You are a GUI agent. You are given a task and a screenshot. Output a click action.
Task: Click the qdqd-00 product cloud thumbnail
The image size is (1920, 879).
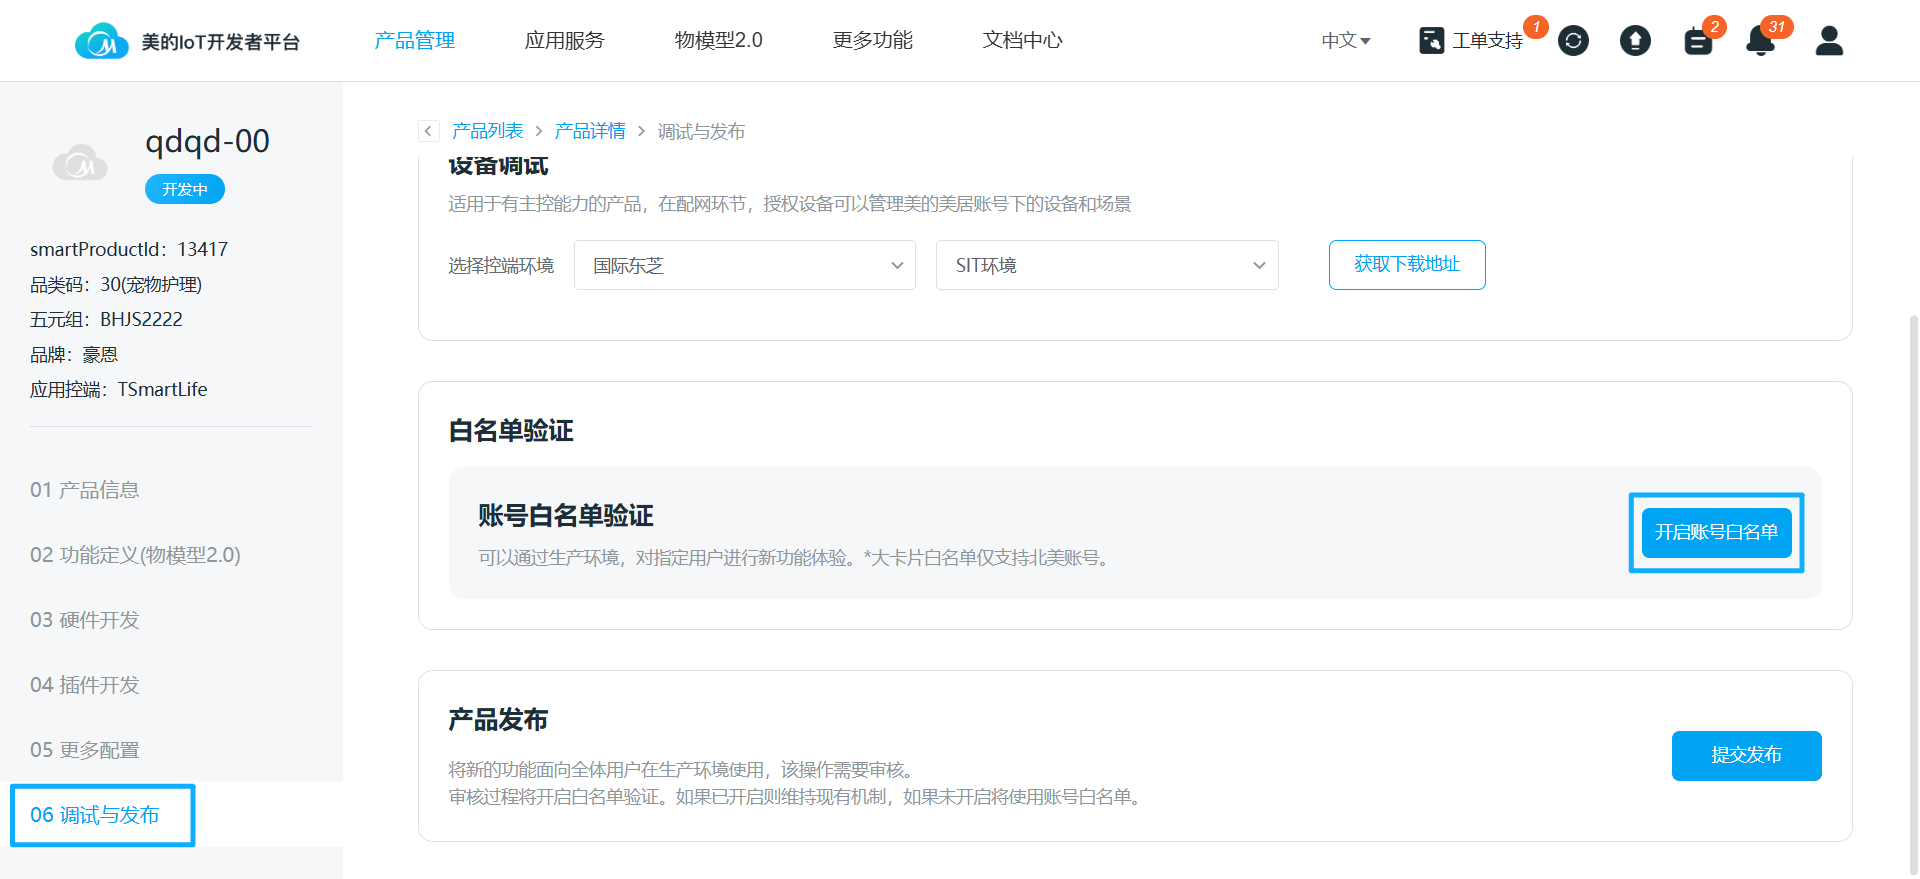point(80,163)
